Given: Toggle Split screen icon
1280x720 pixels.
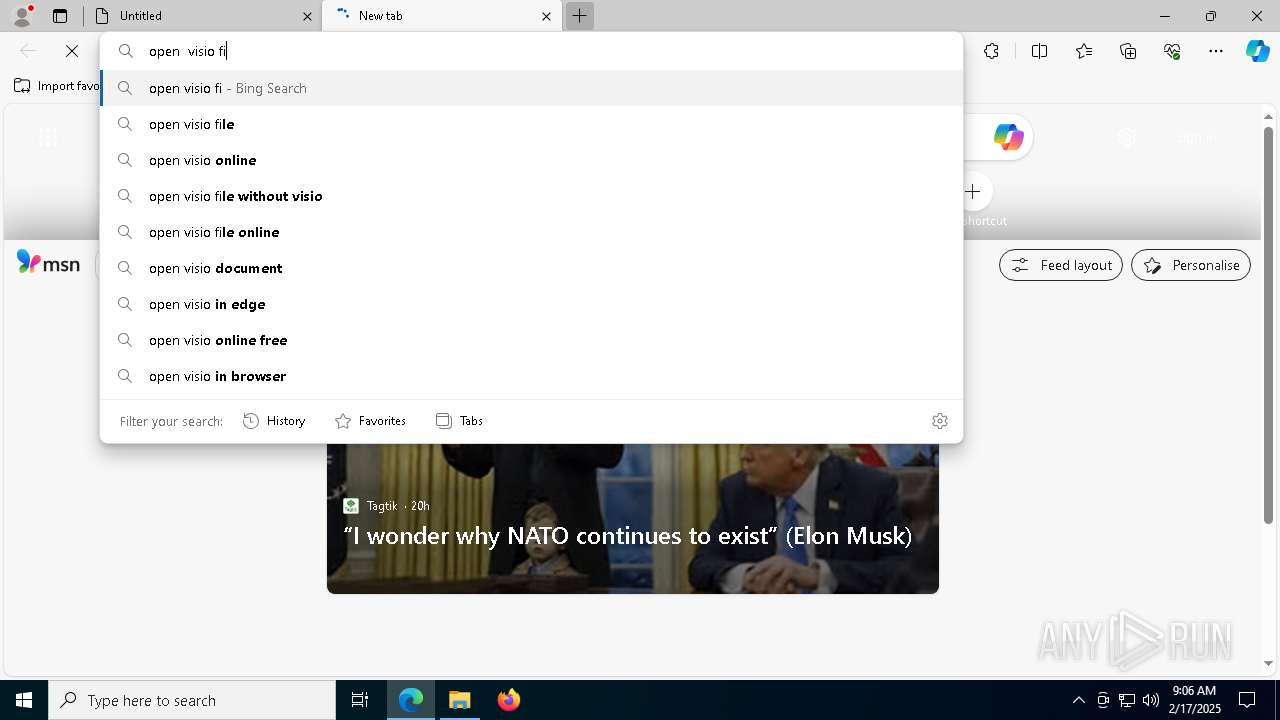Looking at the screenshot, I should pos(1039,51).
